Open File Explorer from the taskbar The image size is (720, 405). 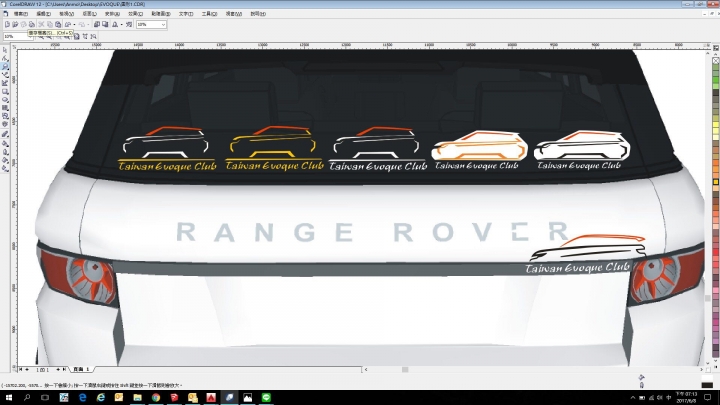pyautogui.click(x=137, y=398)
